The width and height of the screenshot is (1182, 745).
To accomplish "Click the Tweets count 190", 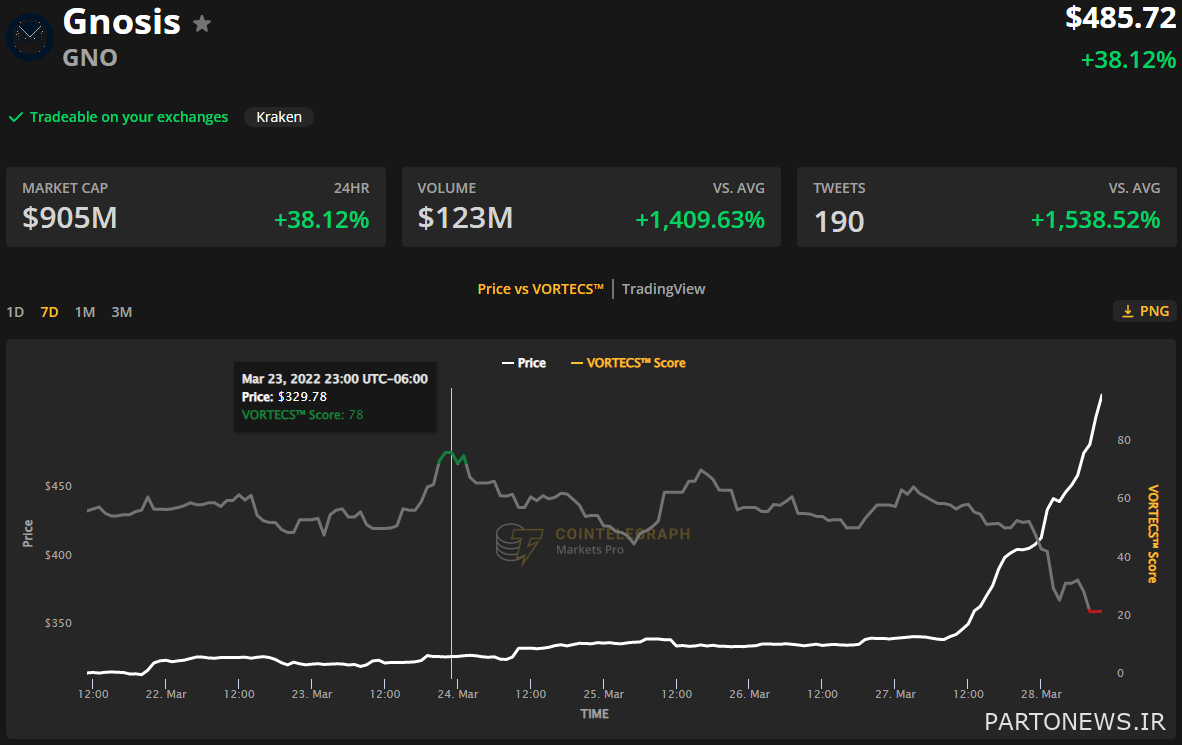I will [839, 222].
